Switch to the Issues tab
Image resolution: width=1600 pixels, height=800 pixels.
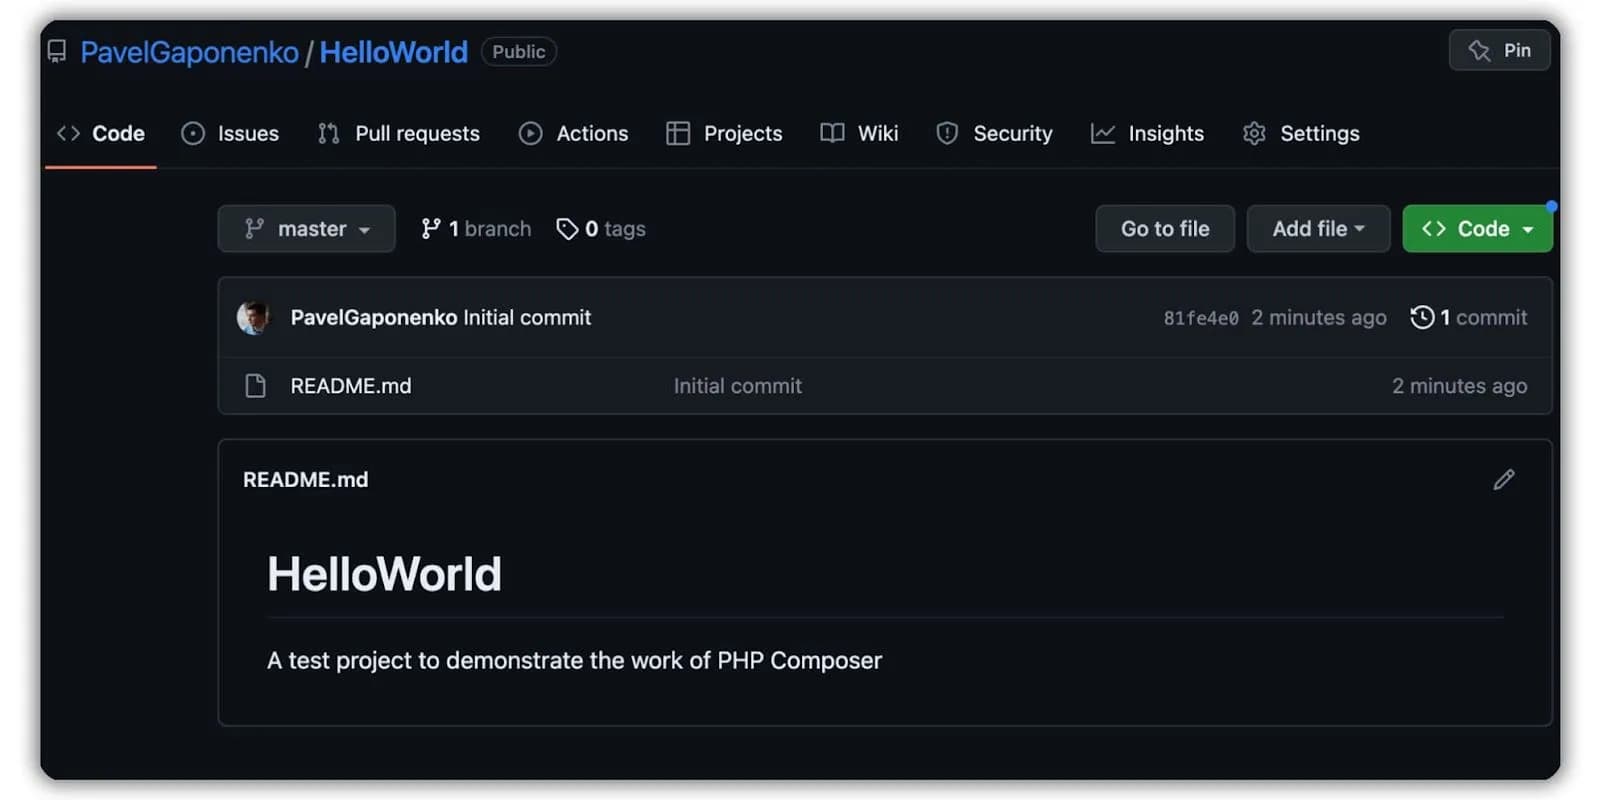(x=230, y=133)
